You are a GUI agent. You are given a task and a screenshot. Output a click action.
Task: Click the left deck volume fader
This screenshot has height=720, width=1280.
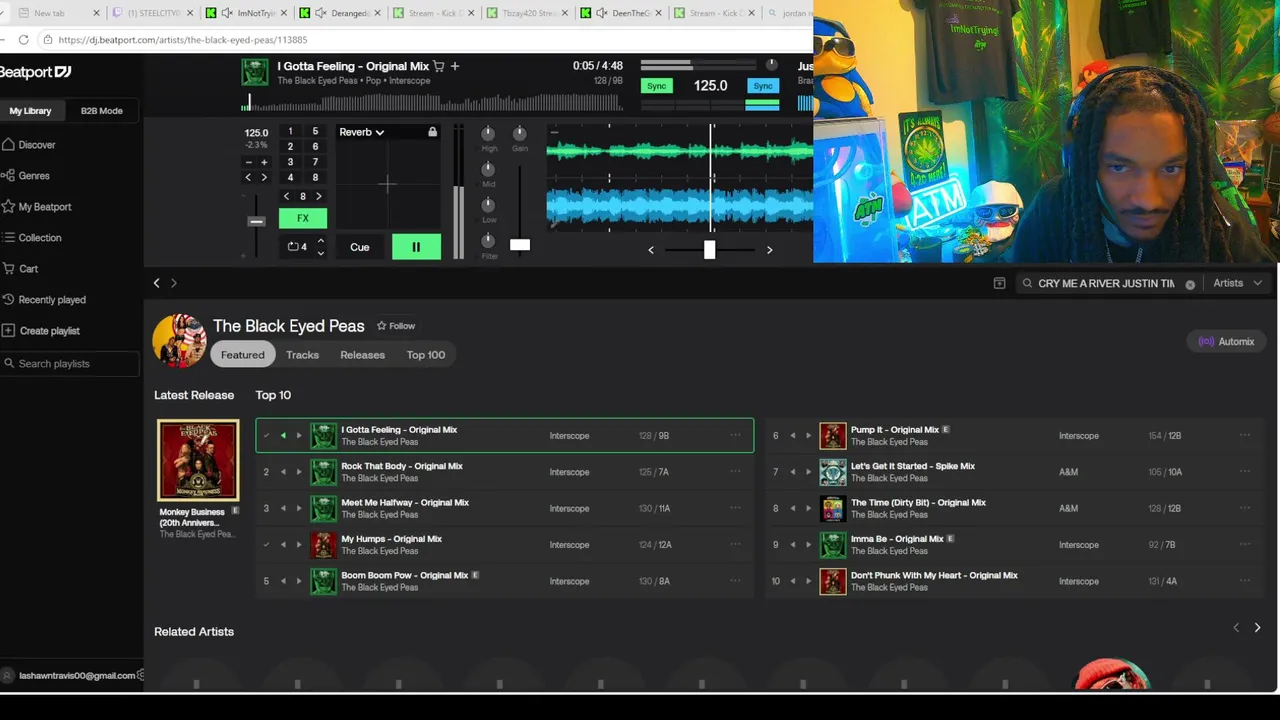(x=520, y=245)
